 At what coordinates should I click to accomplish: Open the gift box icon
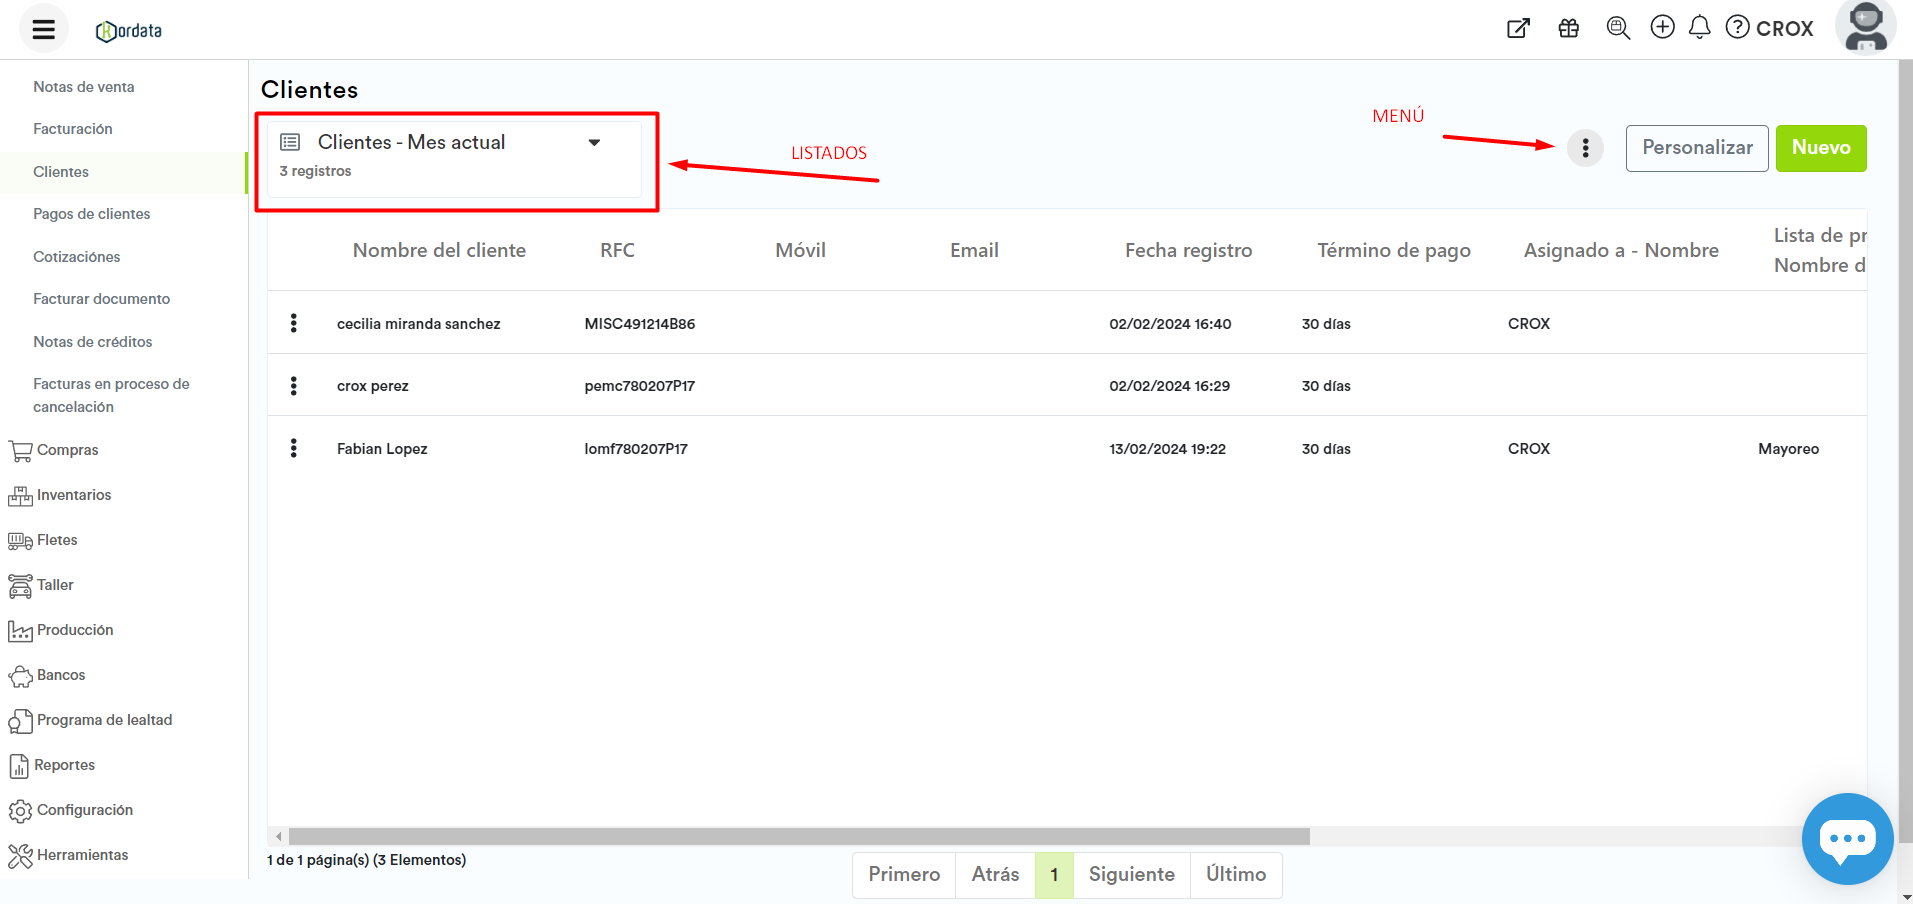[x=1568, y=28]
